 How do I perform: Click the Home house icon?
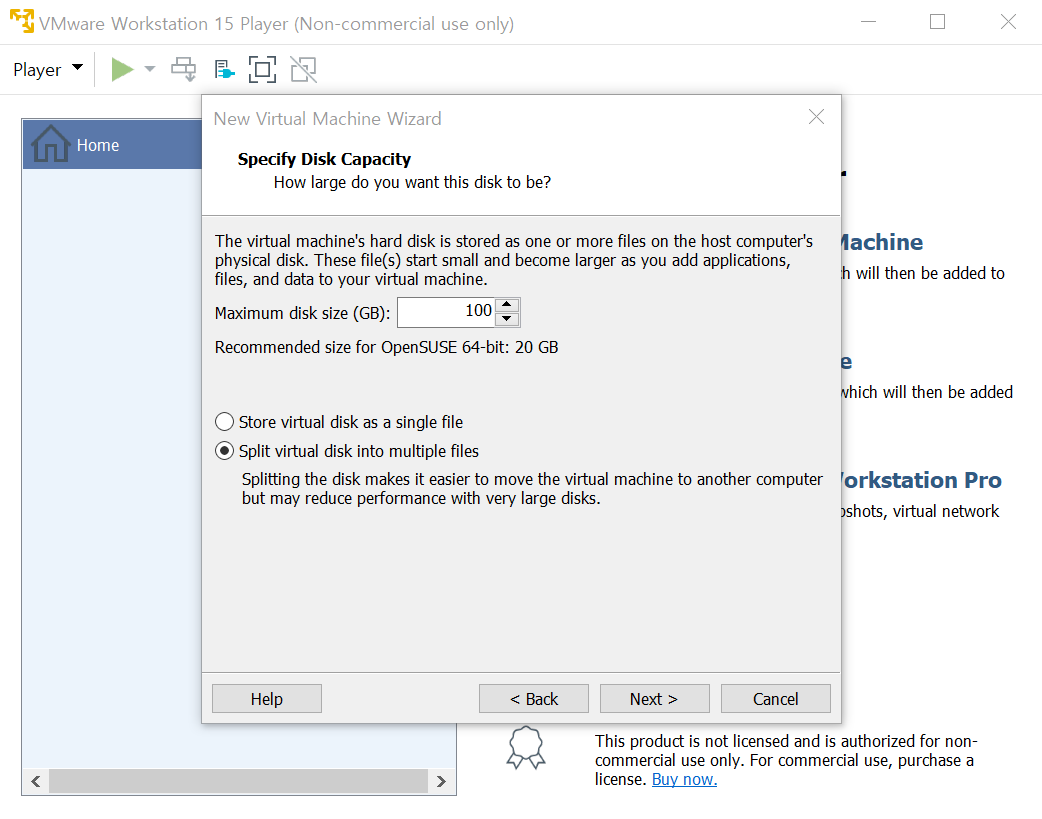pos(51,144)
